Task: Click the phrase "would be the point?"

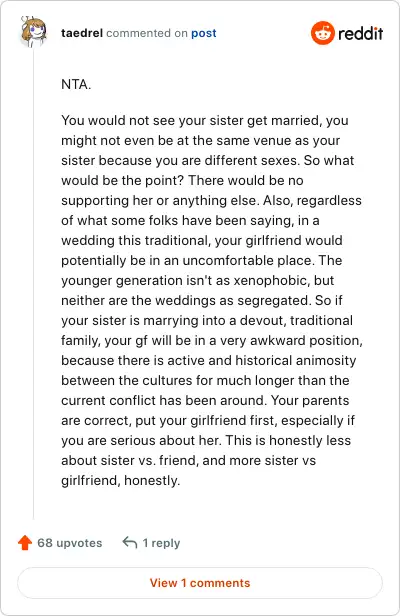Action: pos(123,180)
